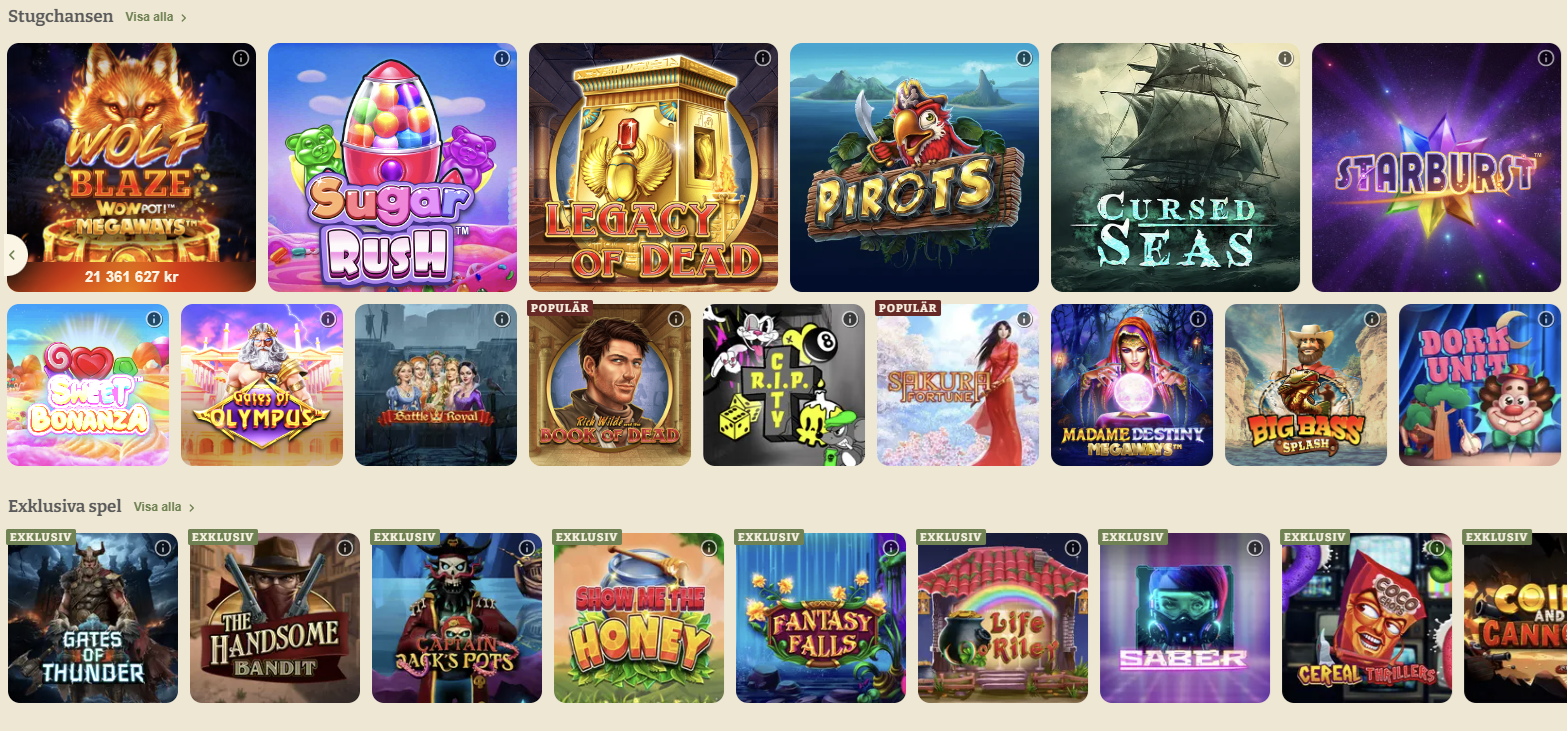Expand Stugchansen with Visa alla chevron

(184, 18)
